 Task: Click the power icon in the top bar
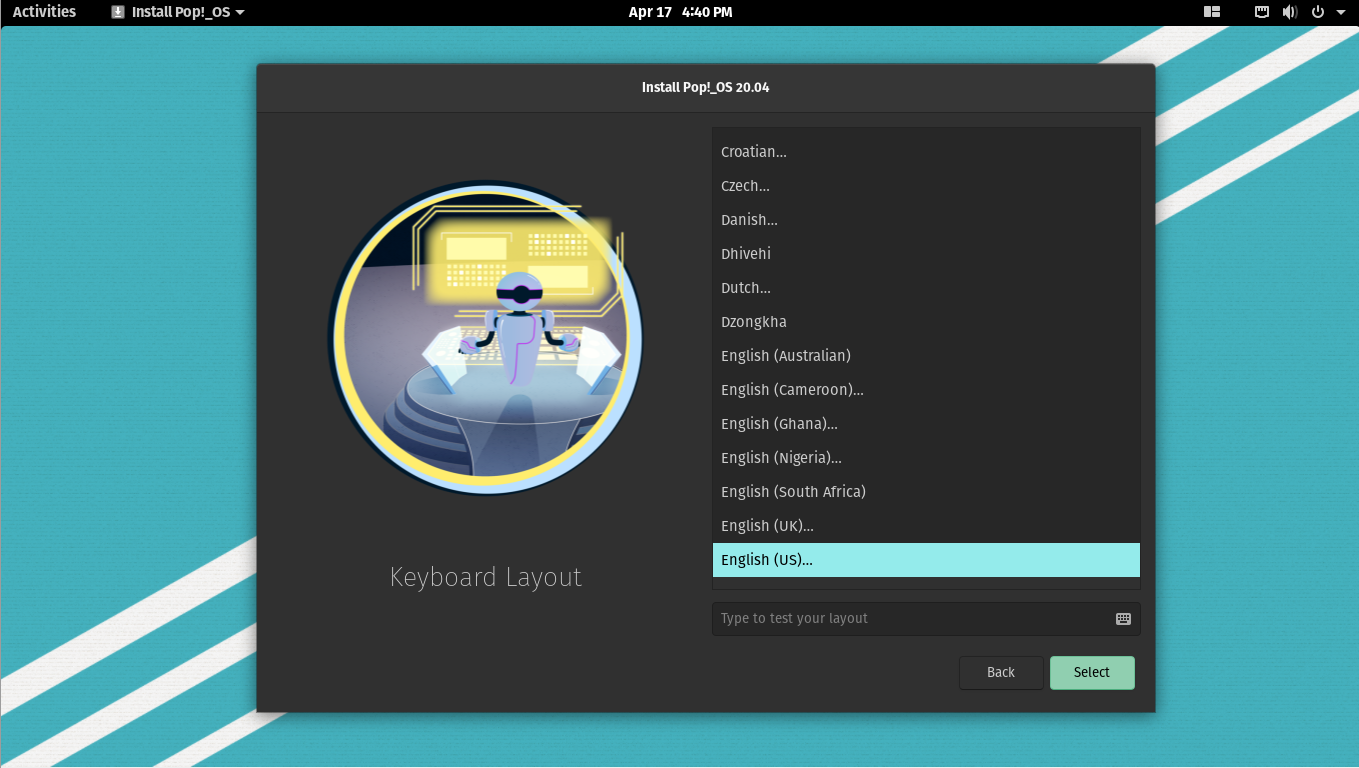click(x=1317, y=12)
